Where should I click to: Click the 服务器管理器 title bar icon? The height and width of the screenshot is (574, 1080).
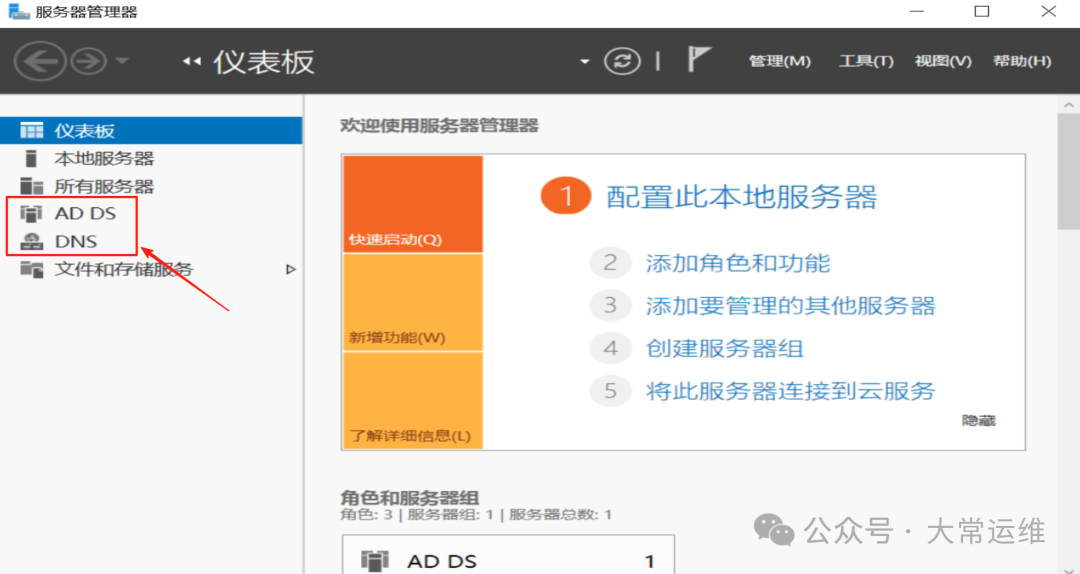(19, 12)
